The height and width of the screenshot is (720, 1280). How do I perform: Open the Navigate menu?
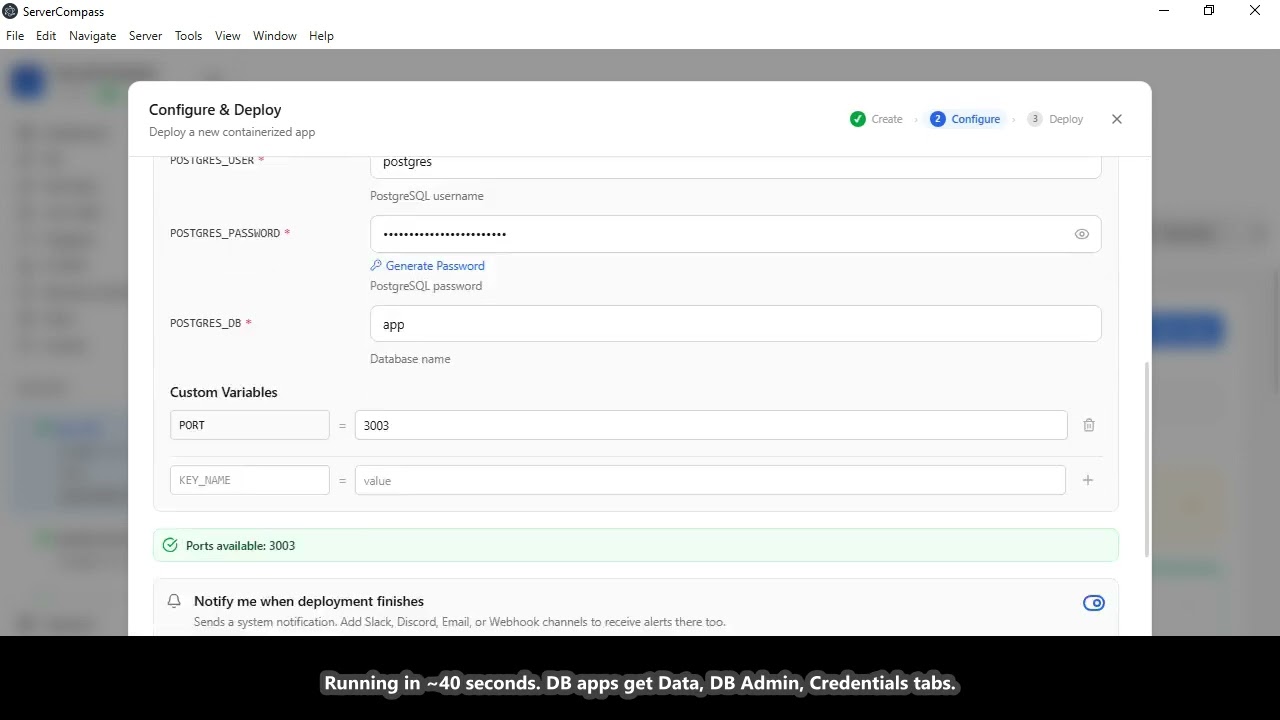pyautogui.click(x=93, y=35)
